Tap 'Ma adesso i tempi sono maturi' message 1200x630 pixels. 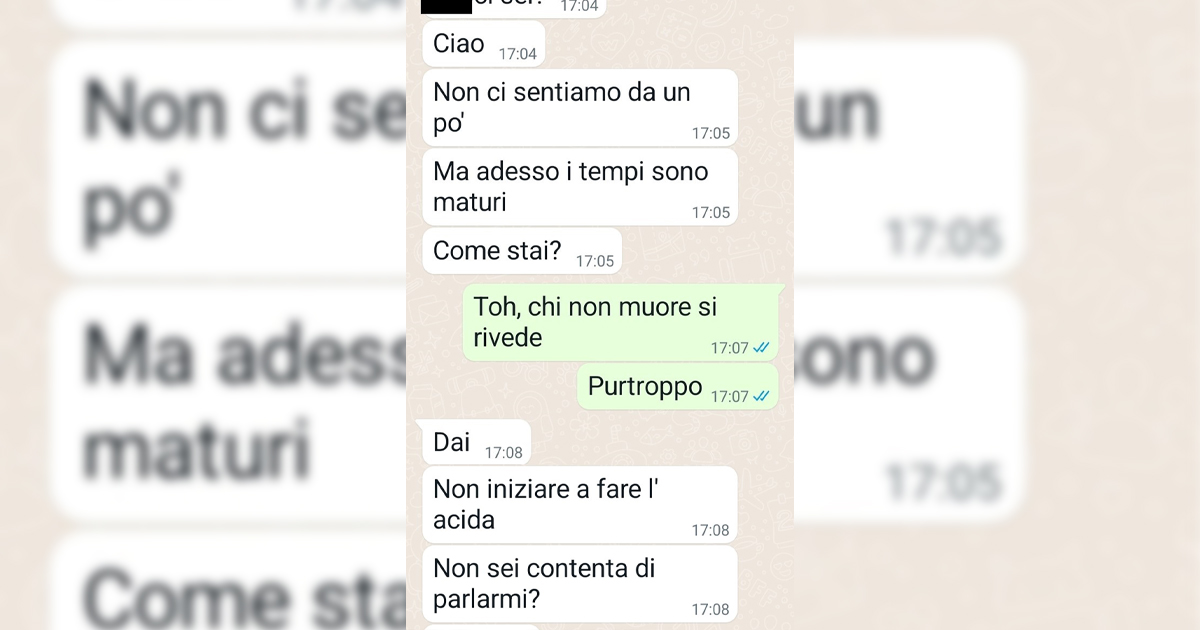[x=580, y=187]
